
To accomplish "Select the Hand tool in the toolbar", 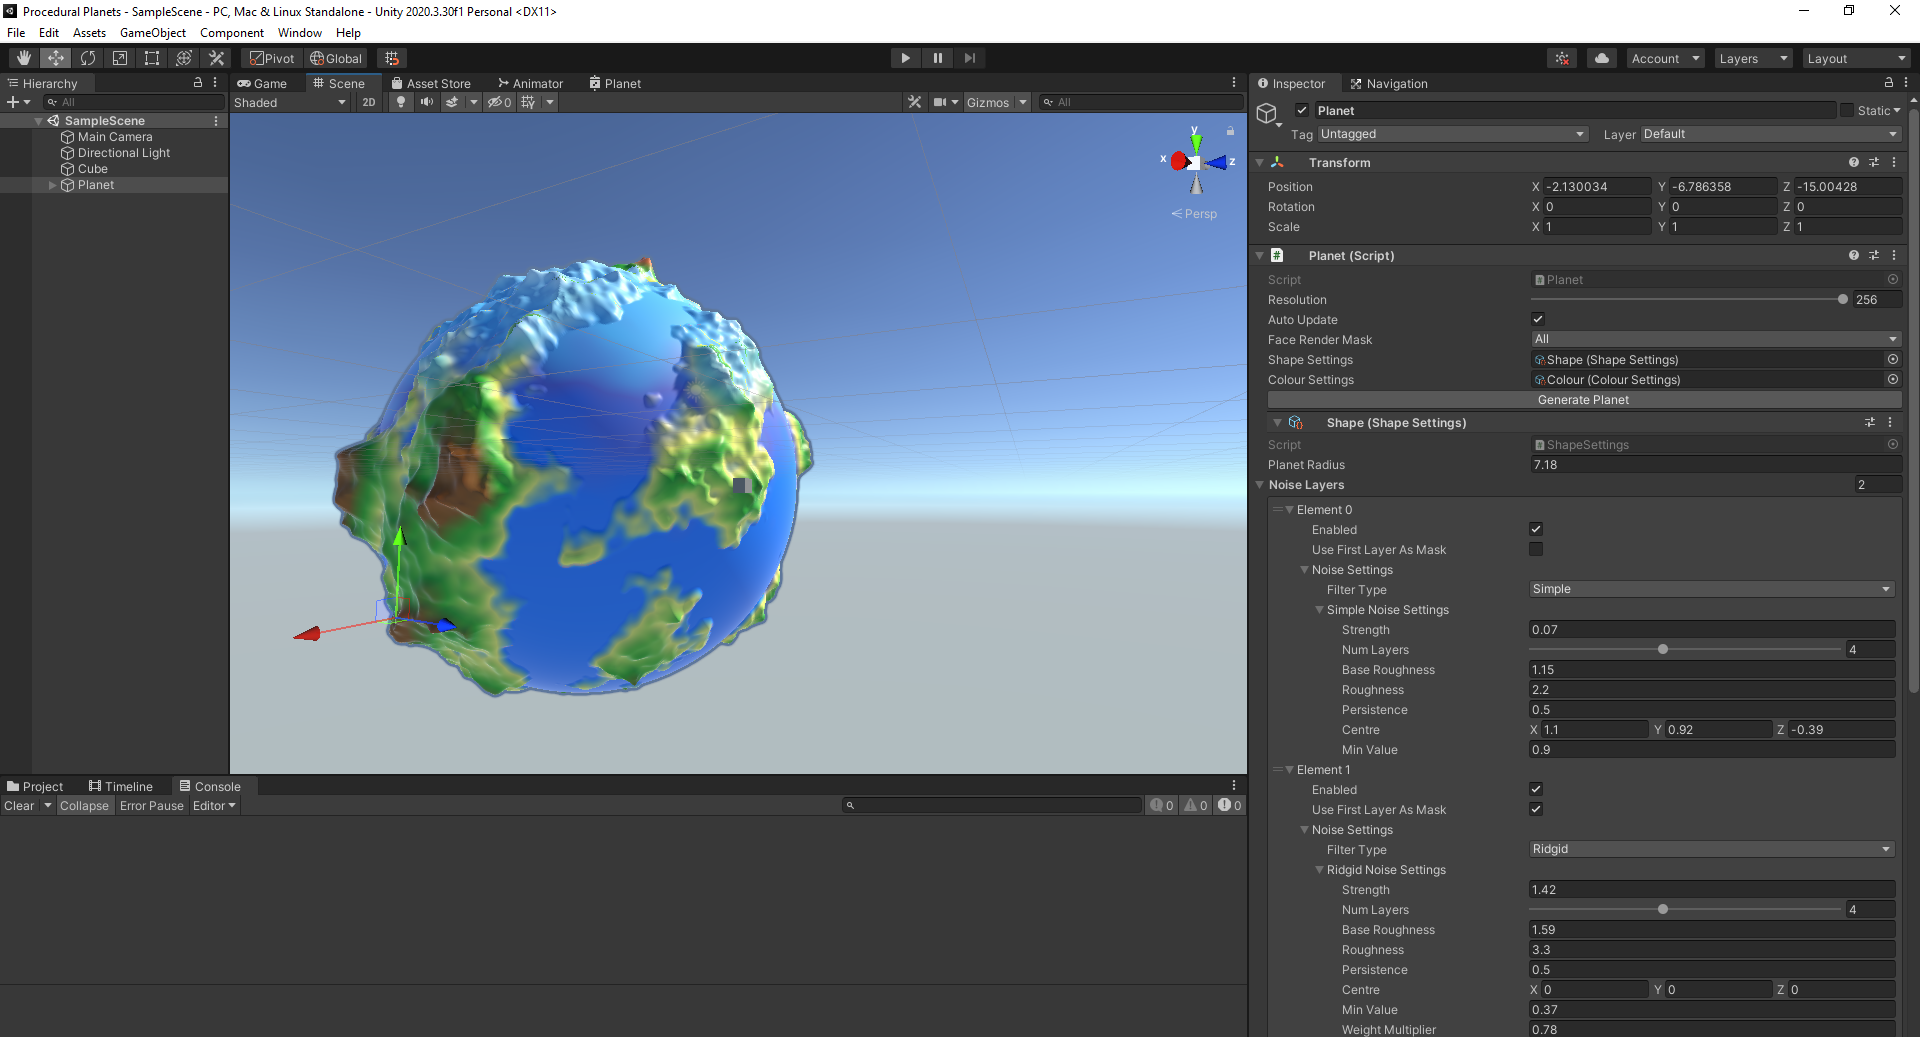I will 22,57.
